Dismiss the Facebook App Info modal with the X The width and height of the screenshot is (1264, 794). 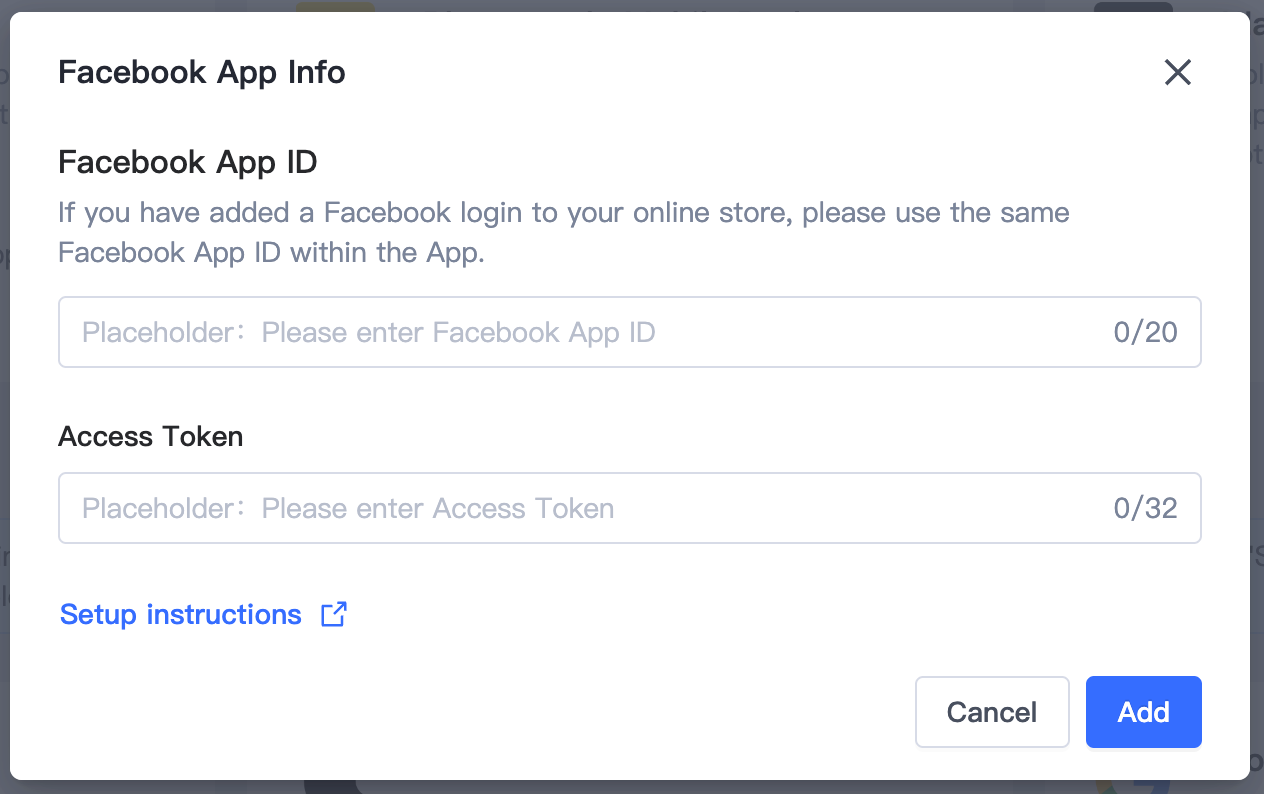[x=1178, y=72]
